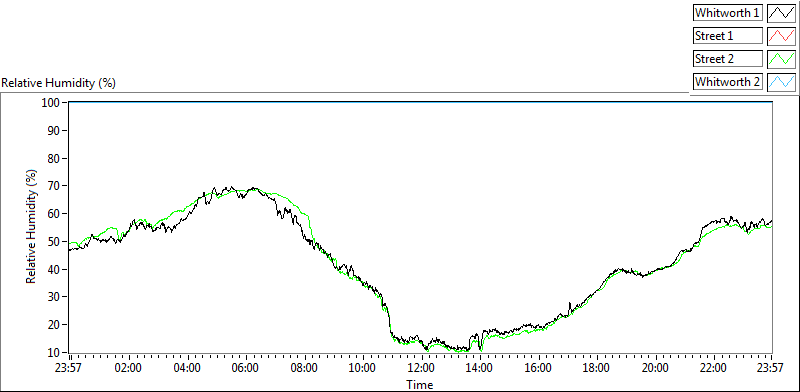Select the Whitworth 1 legend label
Screen dimensions: 800x392
click(x=728, y=13)
